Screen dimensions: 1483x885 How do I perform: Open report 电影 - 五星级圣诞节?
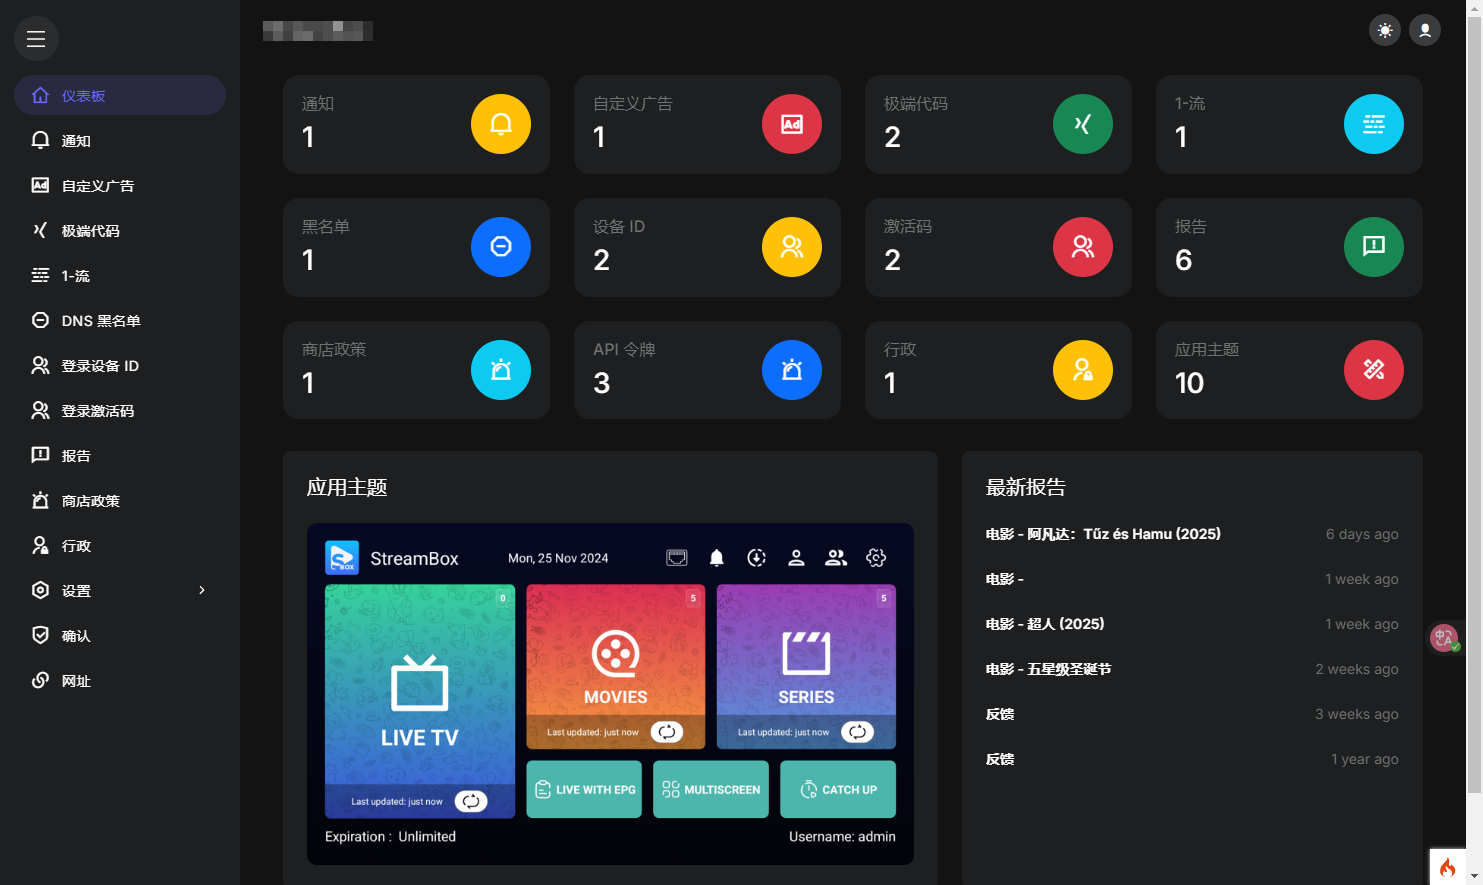(x=1048, y=669)
